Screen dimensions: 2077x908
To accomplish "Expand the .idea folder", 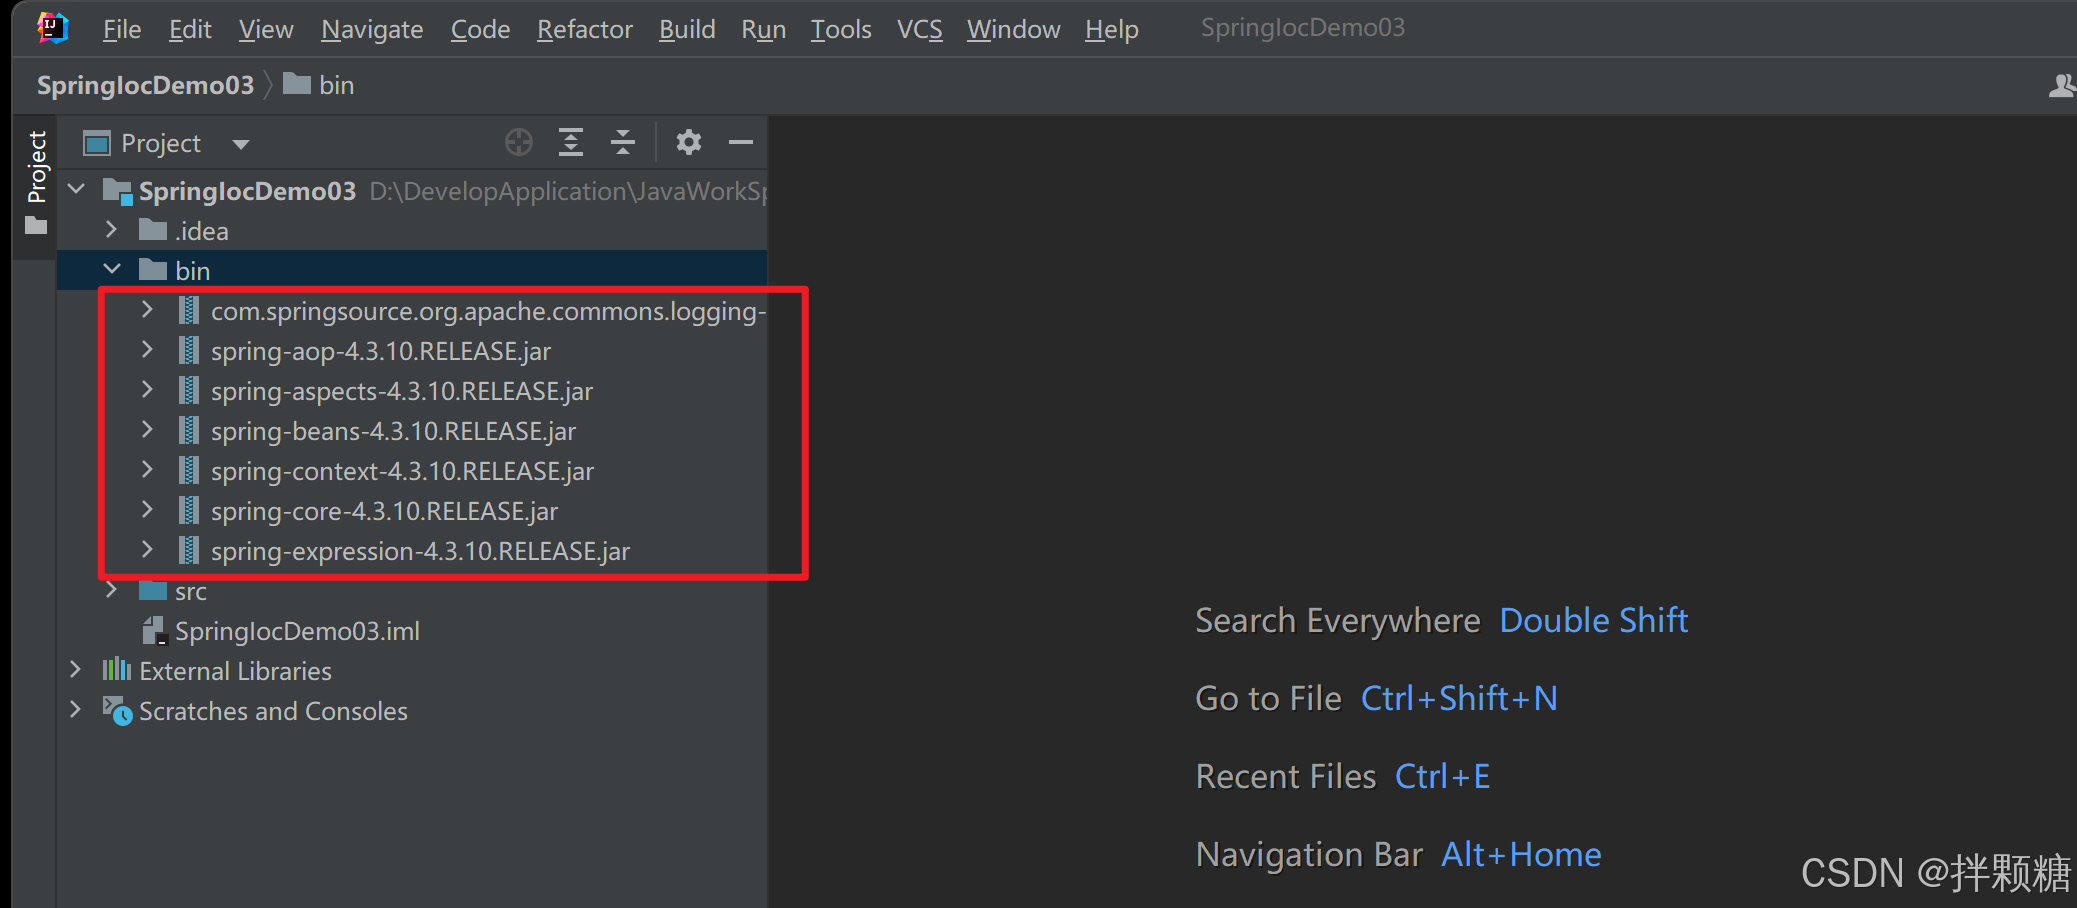I will [112, 229].
